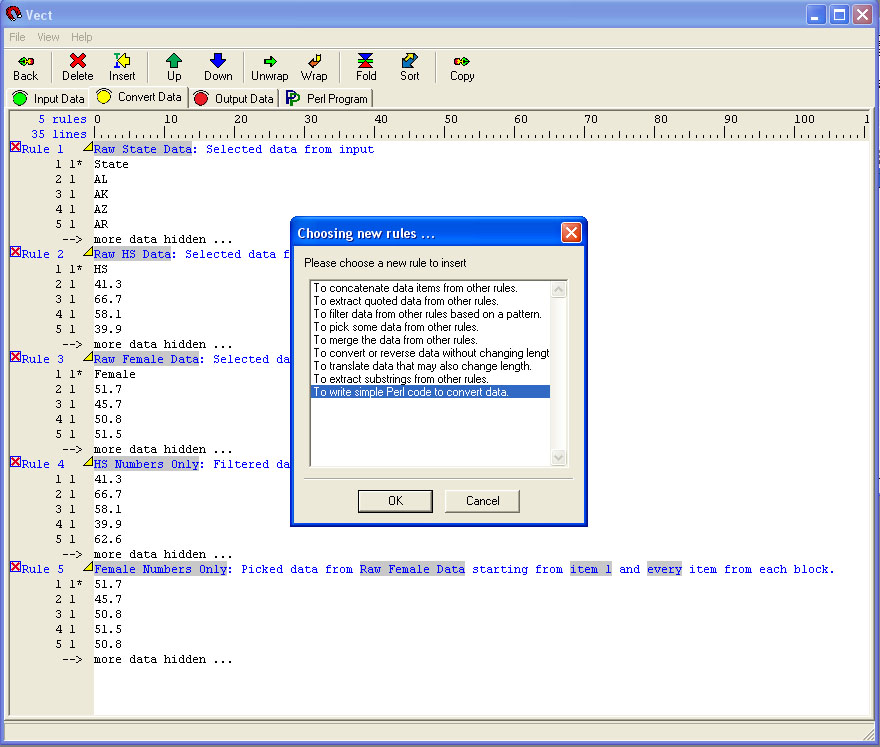Switch to the Input Data tab
This screenshot has height=747, width=880.
[x=49, y=99]
